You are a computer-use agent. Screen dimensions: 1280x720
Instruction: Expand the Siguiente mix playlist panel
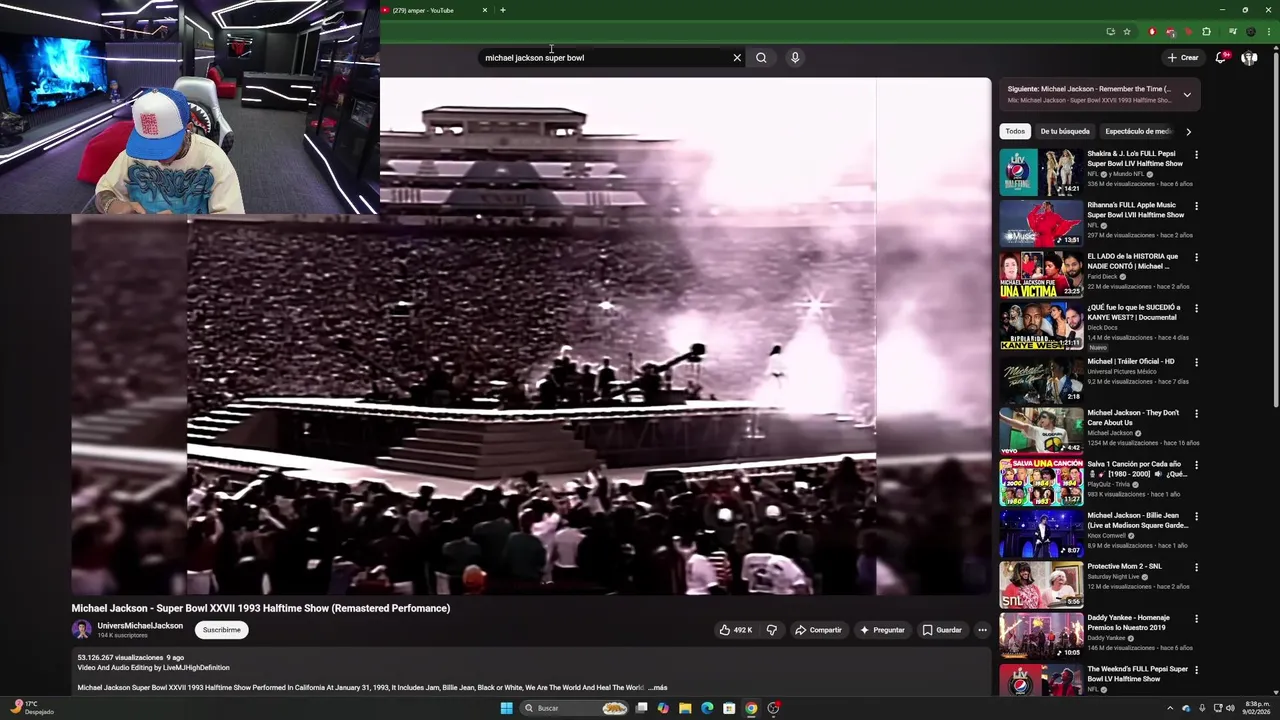(1187, 95)
